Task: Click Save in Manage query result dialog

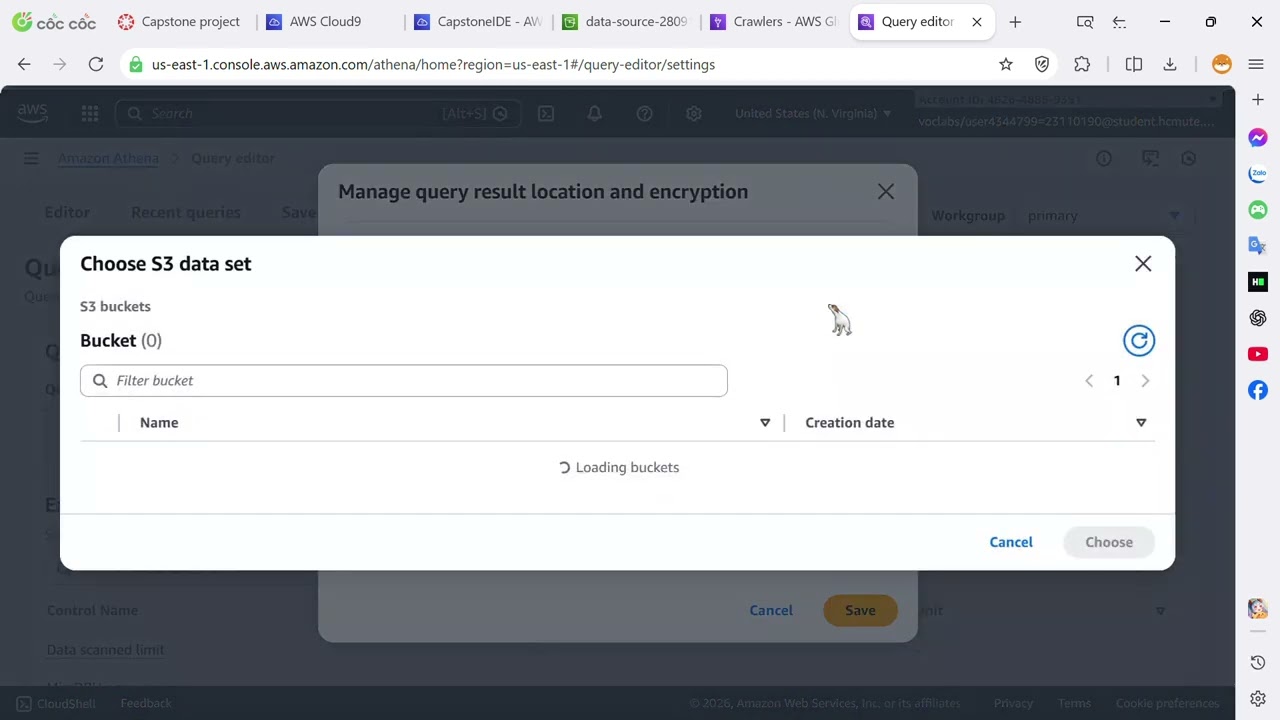Action: point(860,610)
